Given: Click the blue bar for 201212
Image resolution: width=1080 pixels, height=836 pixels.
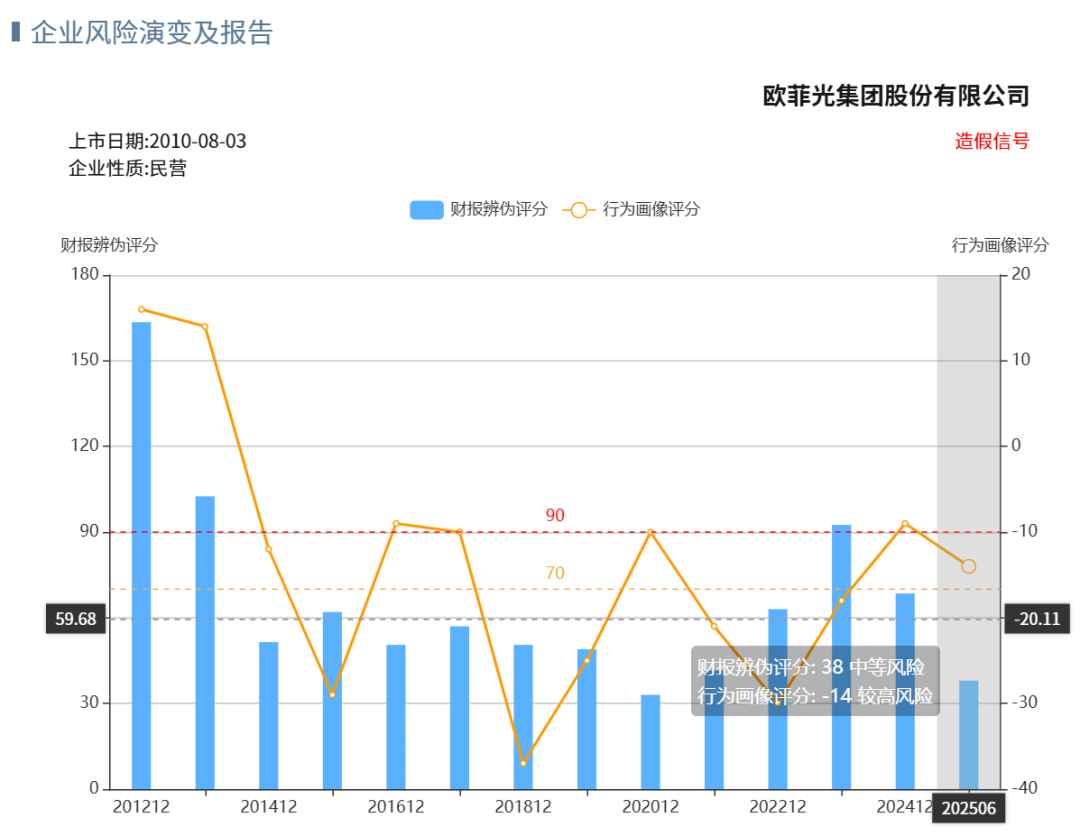Looking at the screenshot, I should [x=141, y=556].
